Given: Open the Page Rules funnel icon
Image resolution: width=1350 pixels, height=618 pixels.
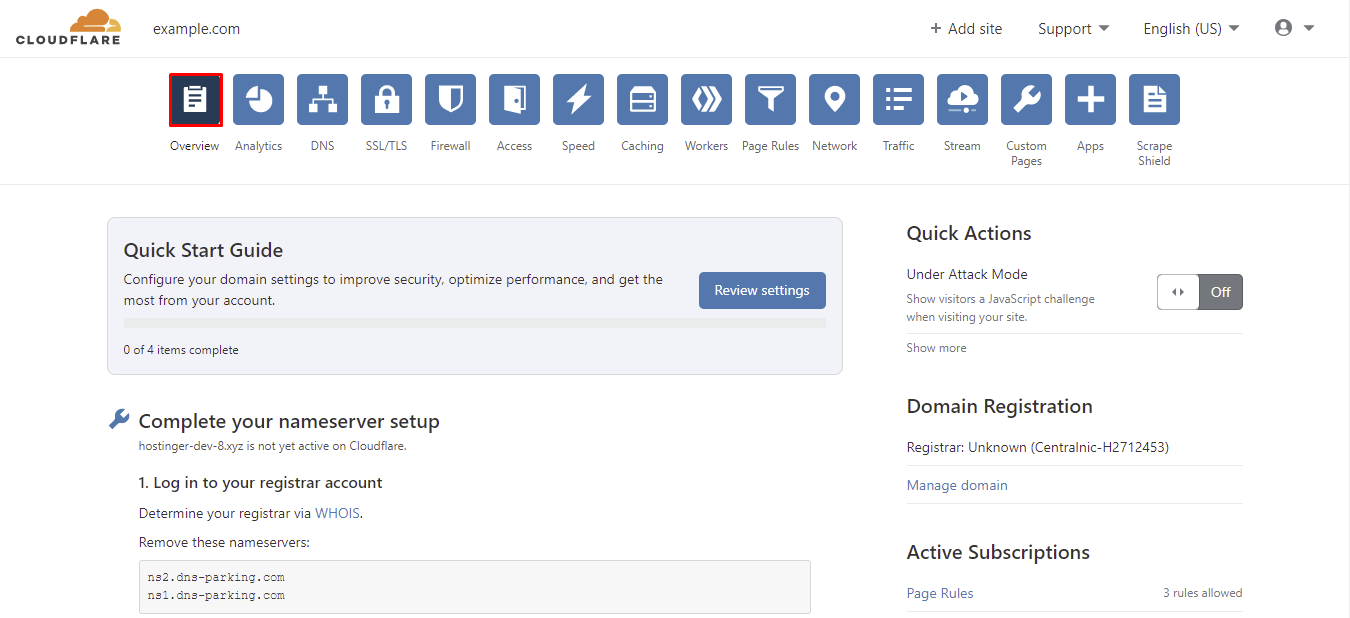Looking at the screenshot, I should [x=770, y=100].
